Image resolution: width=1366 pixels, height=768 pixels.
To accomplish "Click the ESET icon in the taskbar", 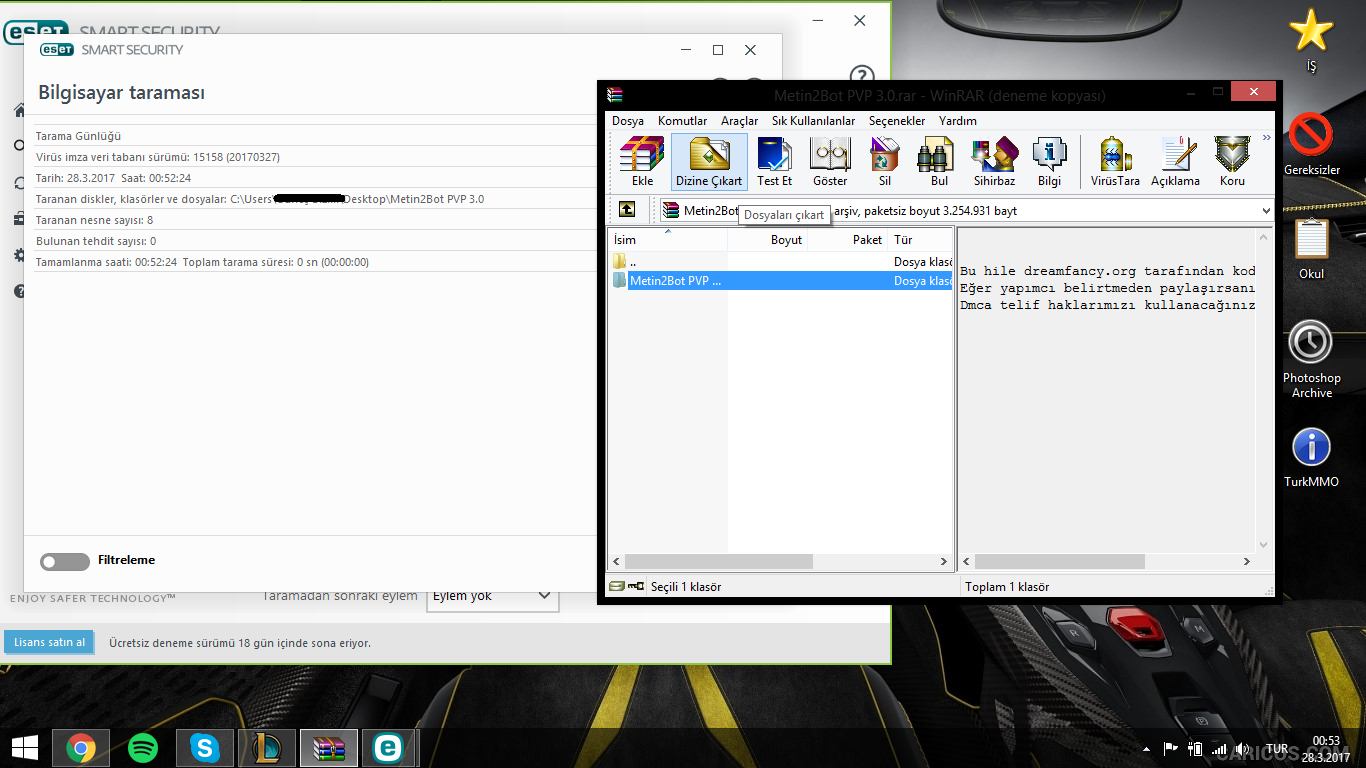I will click(x=388, y=747).
